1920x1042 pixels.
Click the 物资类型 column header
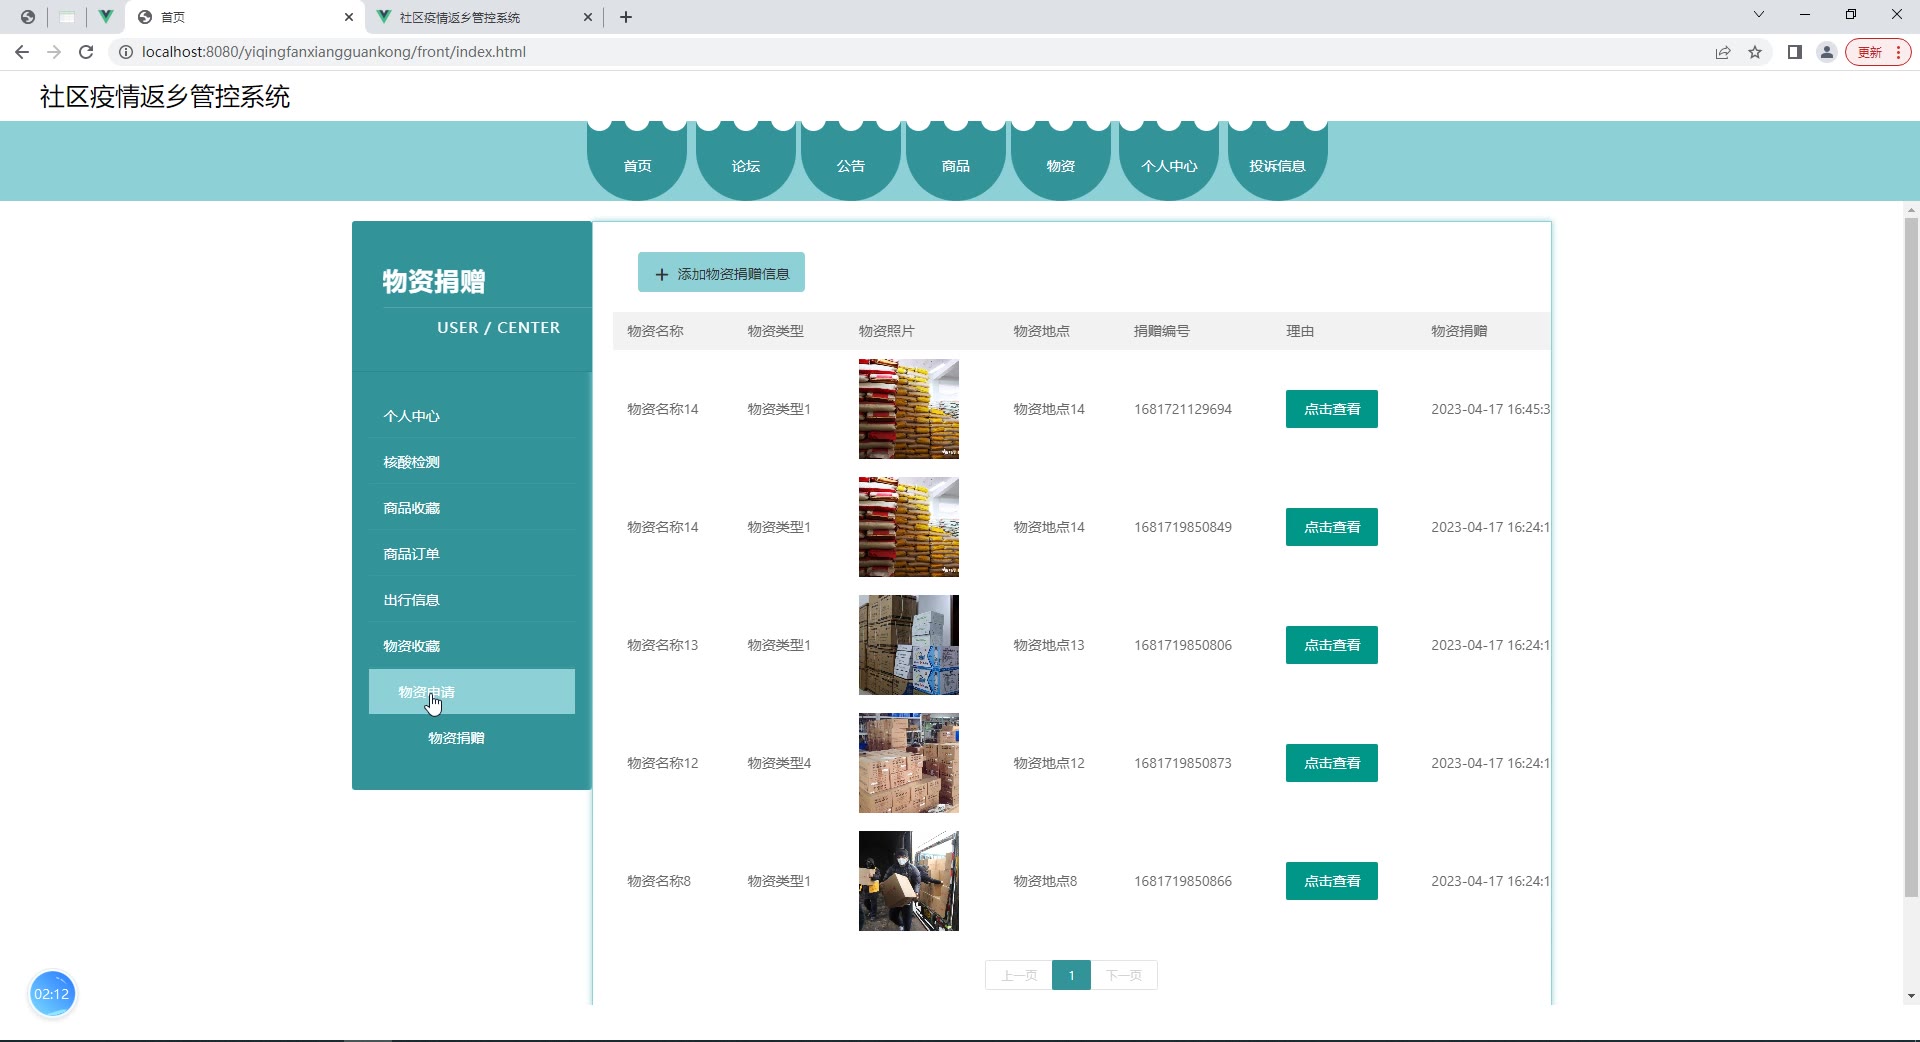(775, 331)
